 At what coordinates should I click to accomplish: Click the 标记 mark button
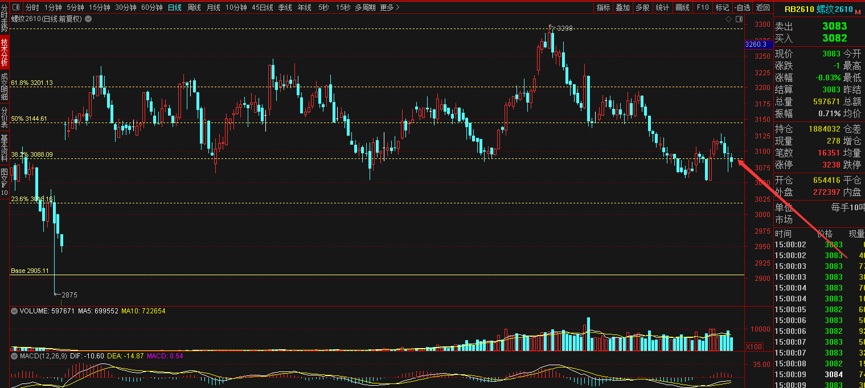click(722, 8)
